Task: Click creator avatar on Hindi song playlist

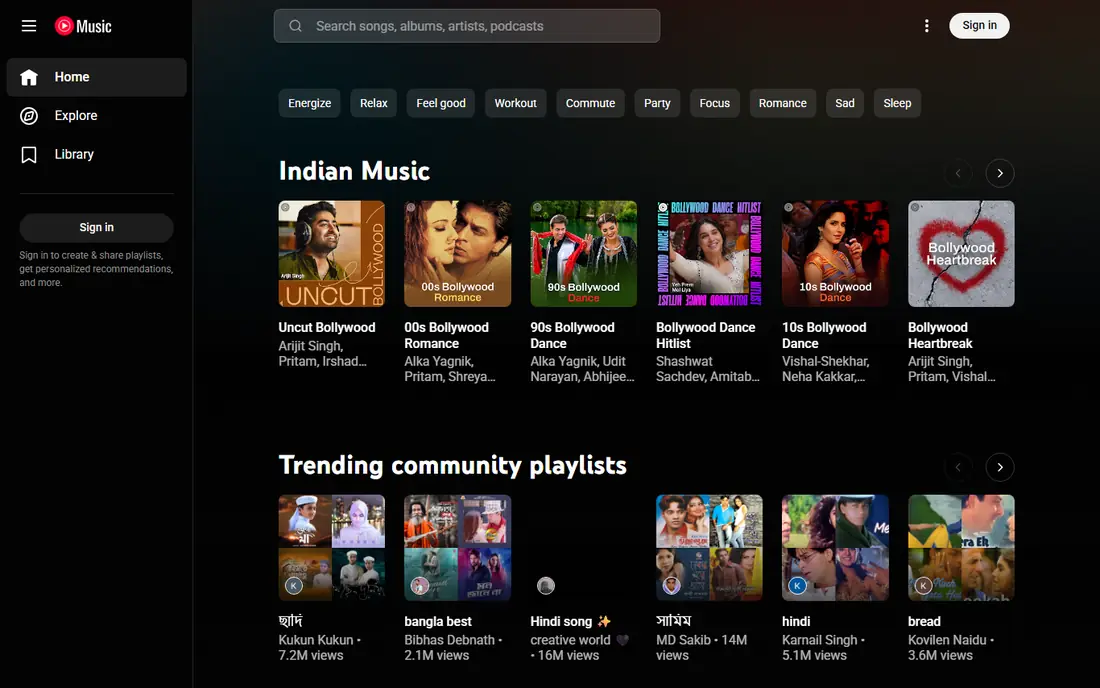Action: click(x=546, y=585)
